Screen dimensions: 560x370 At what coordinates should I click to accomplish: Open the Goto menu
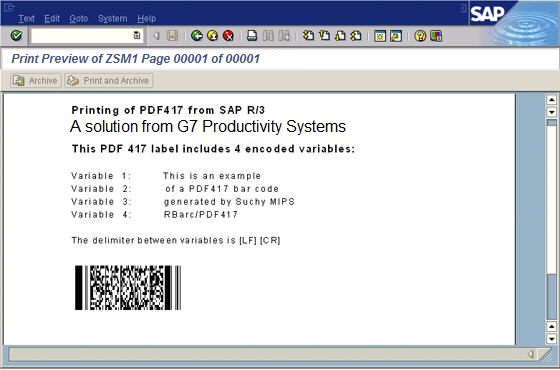pyautogui.click(x=79, y=19)
